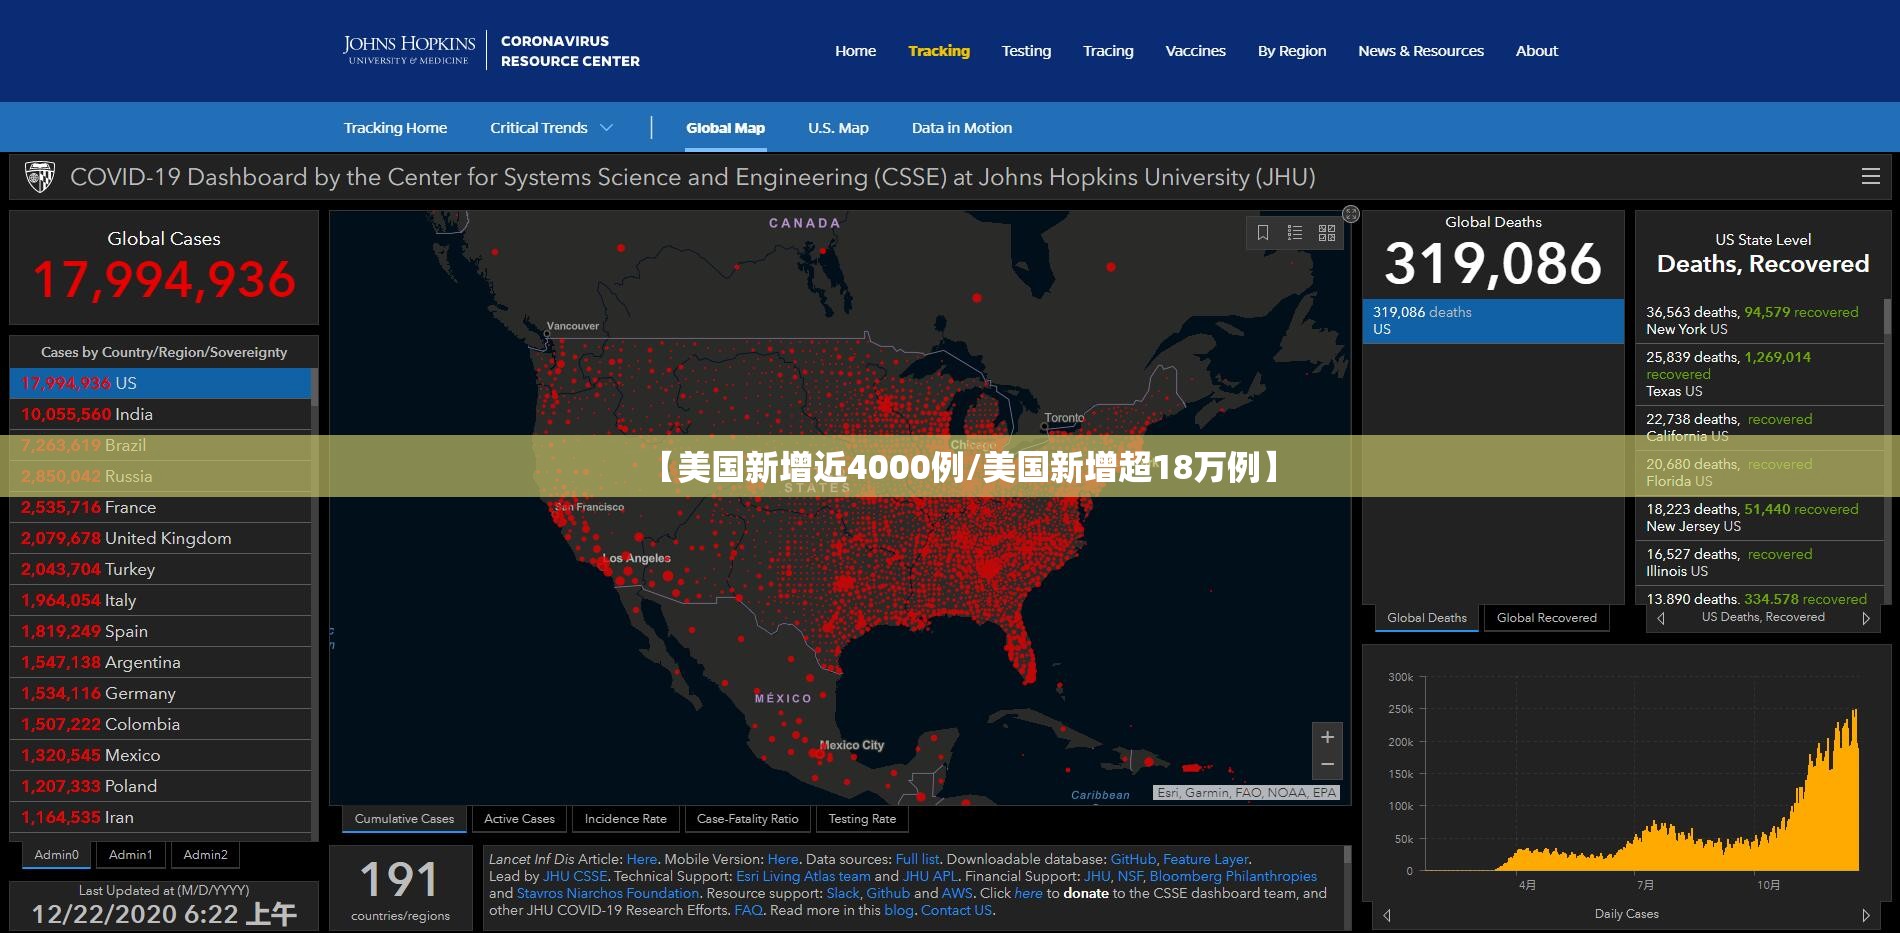The width and height of the screenshot is (1900, 933).
Task: Open the dashboard hamburger menu
Action: click(1870, 177)
